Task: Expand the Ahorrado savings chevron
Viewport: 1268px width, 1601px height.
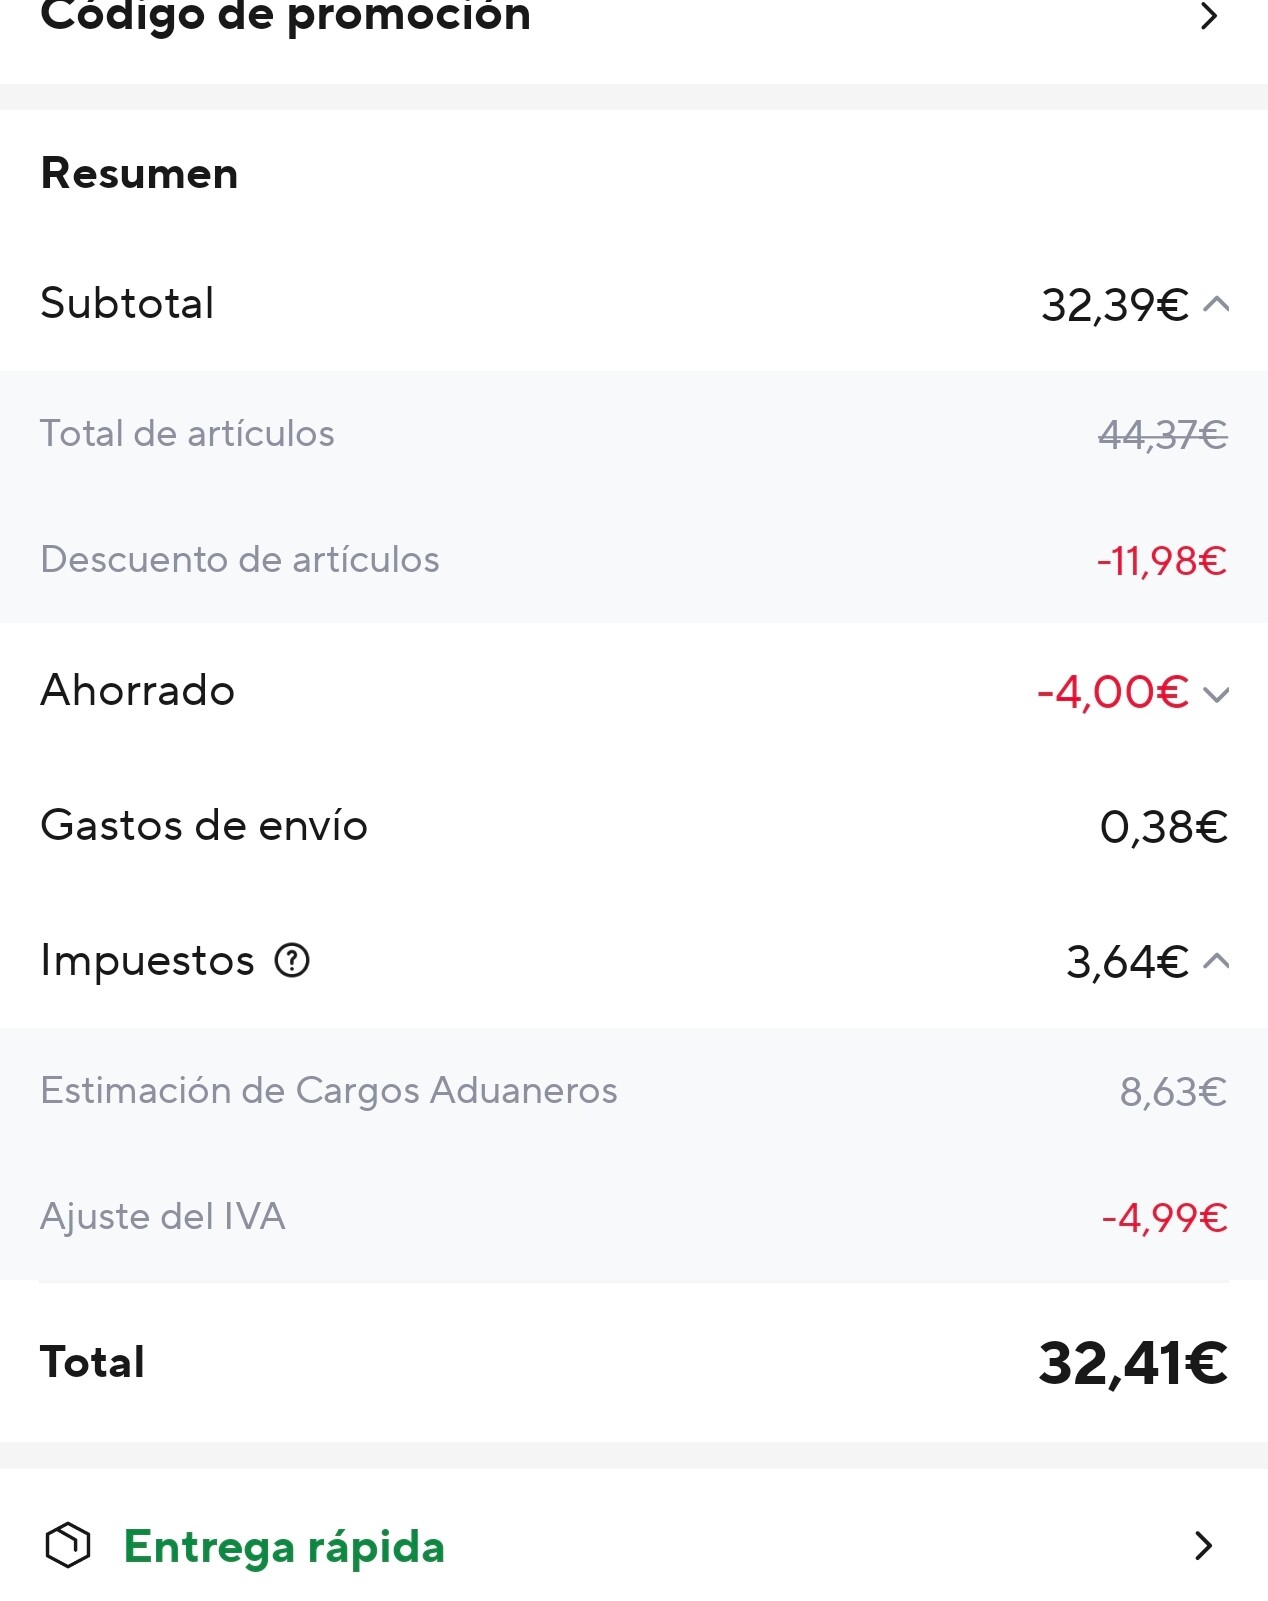Action: click(1216, 694)
